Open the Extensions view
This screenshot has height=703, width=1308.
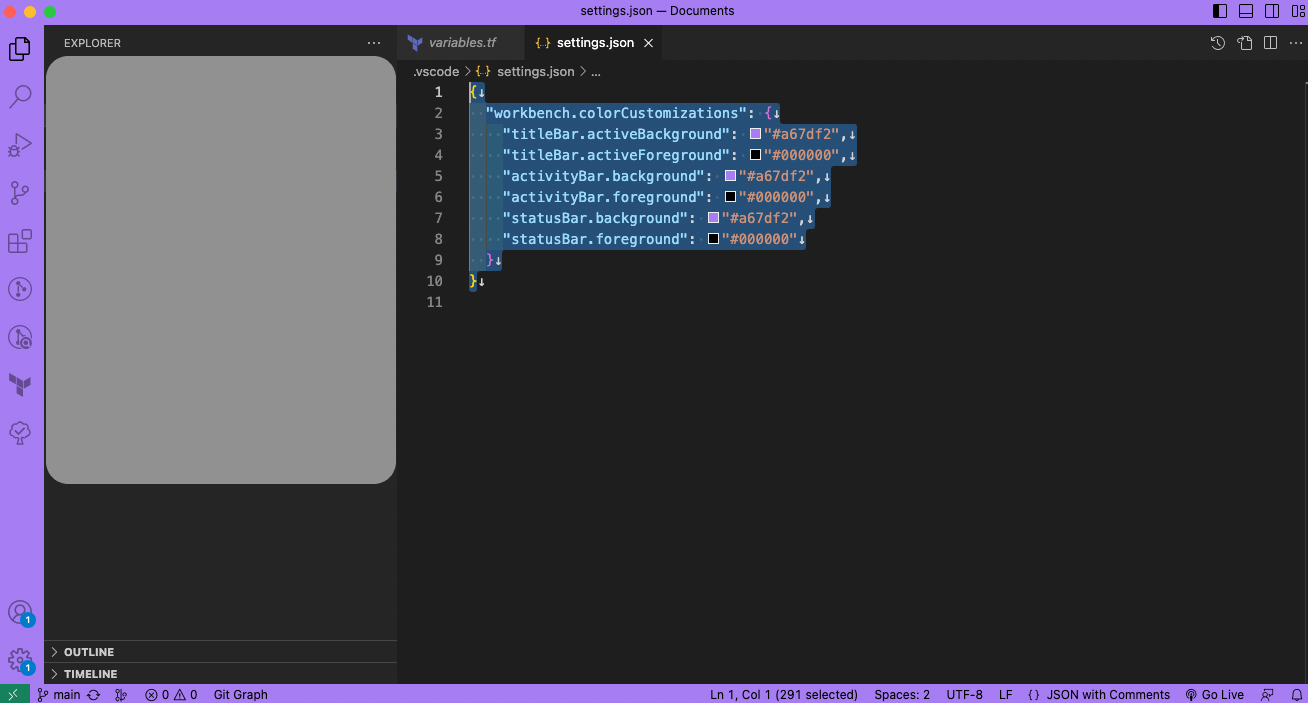(20, 241)
